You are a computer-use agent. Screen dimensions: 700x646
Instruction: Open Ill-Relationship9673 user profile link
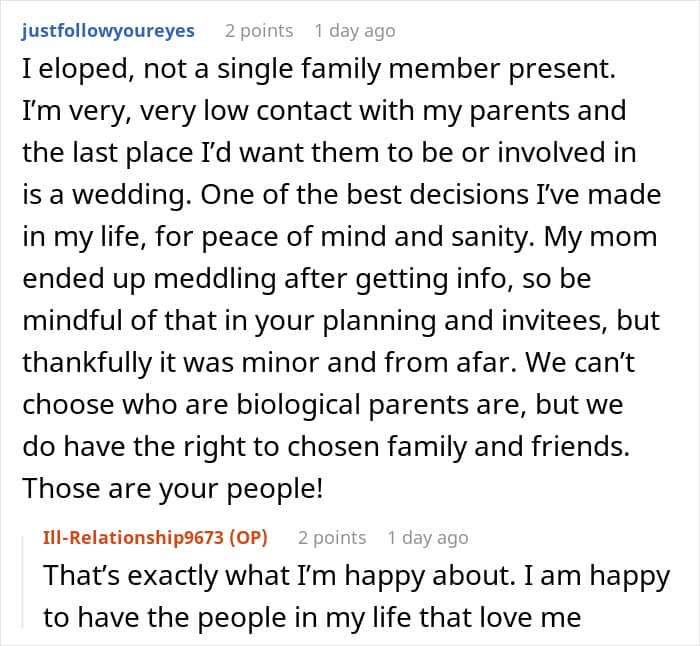(x=136, y=538)
